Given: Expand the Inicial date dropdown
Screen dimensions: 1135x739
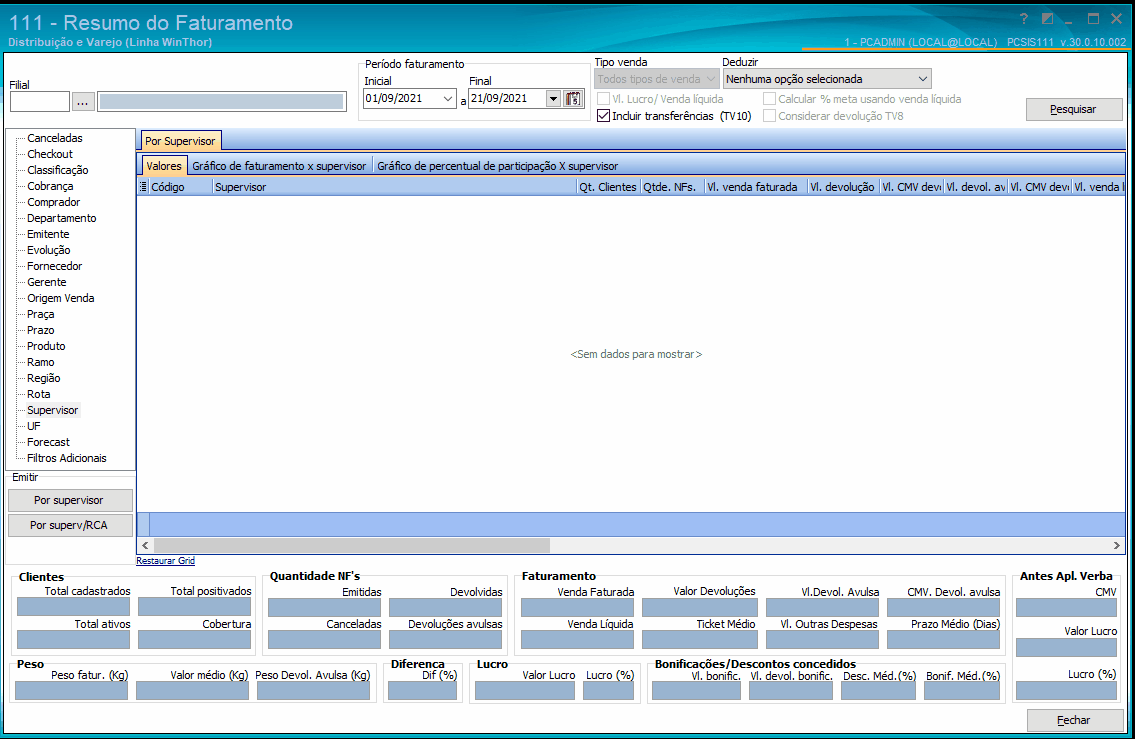Looking at the screenshot, I should 448,98.
